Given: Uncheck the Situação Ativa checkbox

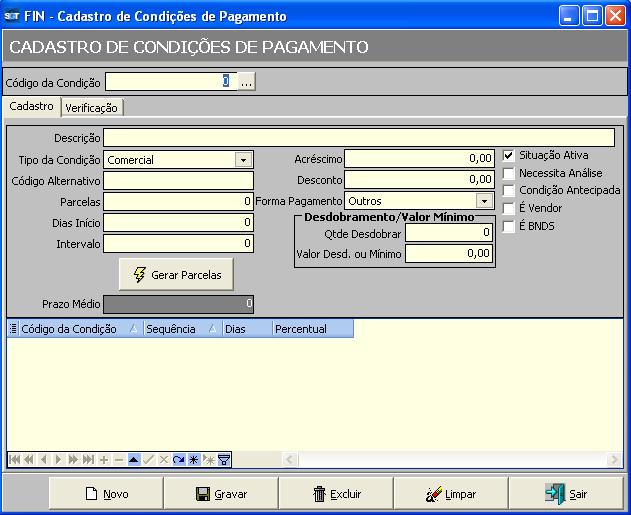Looking at the screenshot, I should (x=508, y=155).
